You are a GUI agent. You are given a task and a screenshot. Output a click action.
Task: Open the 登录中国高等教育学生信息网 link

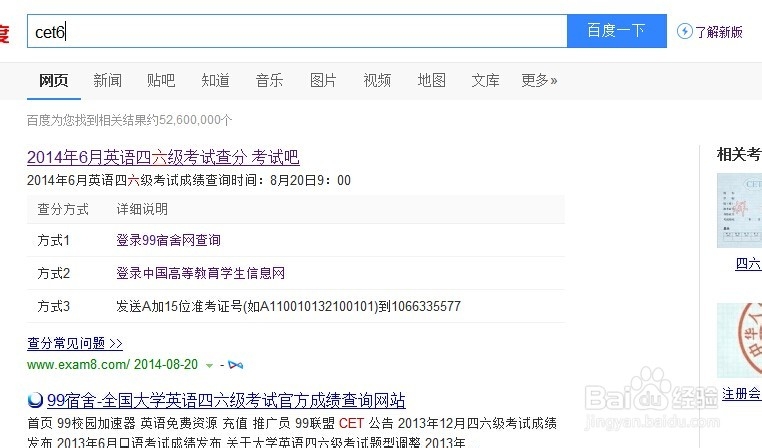(x=200, y=273)
